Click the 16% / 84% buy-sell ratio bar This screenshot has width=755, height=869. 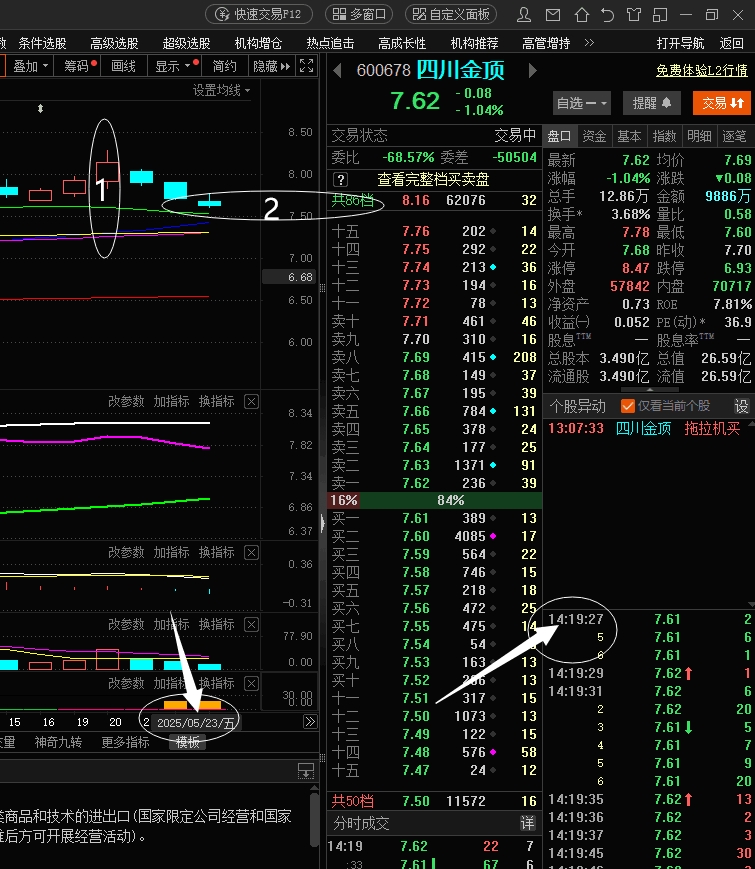click(435, 500)
